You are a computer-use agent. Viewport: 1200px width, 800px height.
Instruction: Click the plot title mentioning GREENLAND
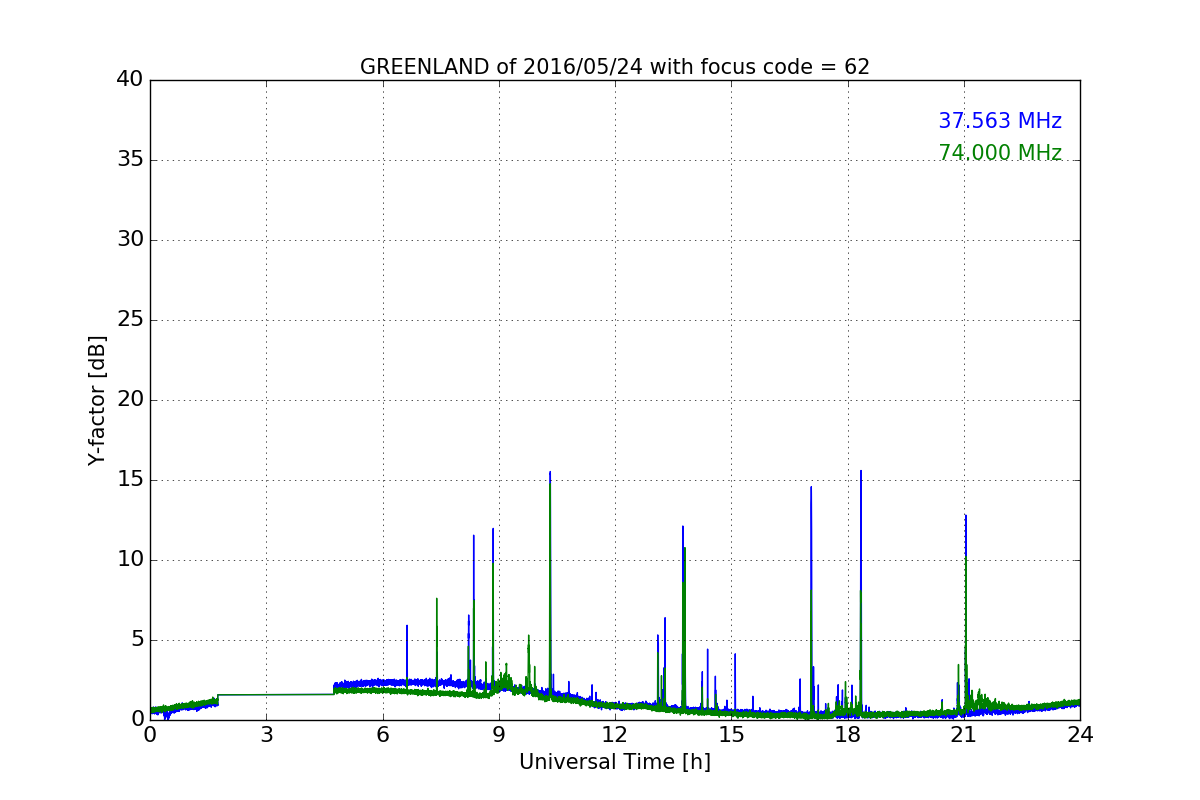(614, 67)
